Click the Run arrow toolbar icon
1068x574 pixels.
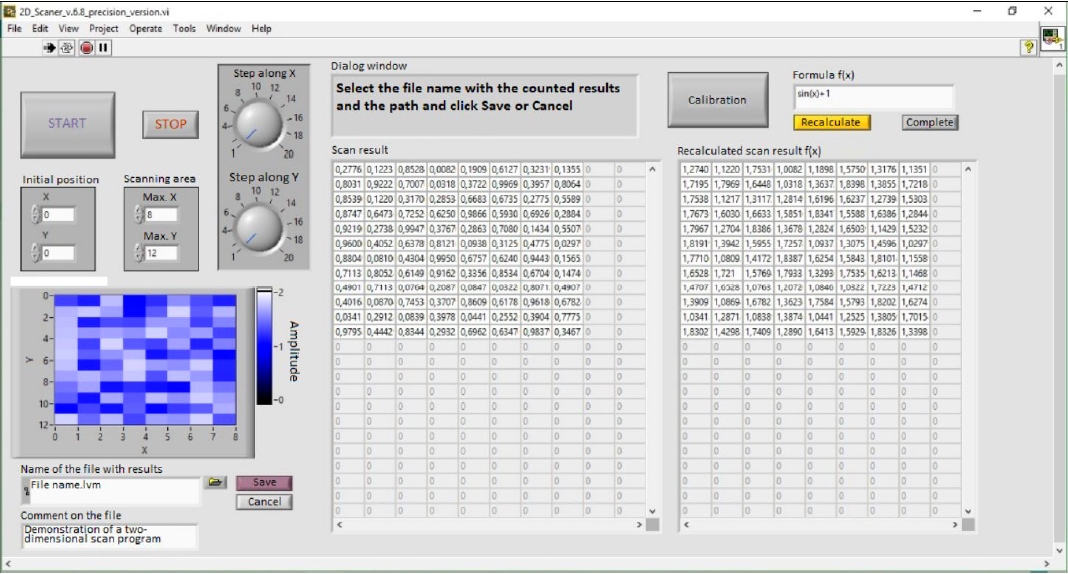pos(49,47)
